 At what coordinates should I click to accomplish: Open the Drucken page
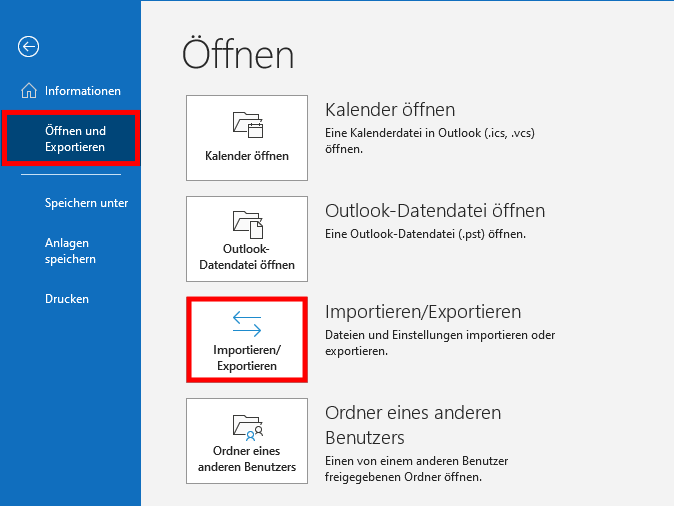[x=67, y=299]
